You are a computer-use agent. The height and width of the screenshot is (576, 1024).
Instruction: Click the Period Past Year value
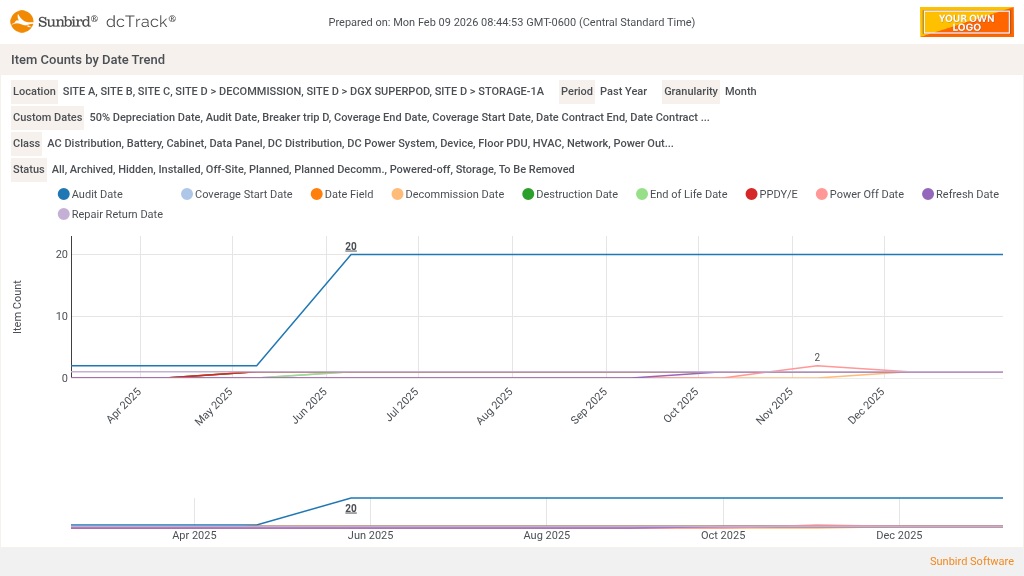[623, 91]
